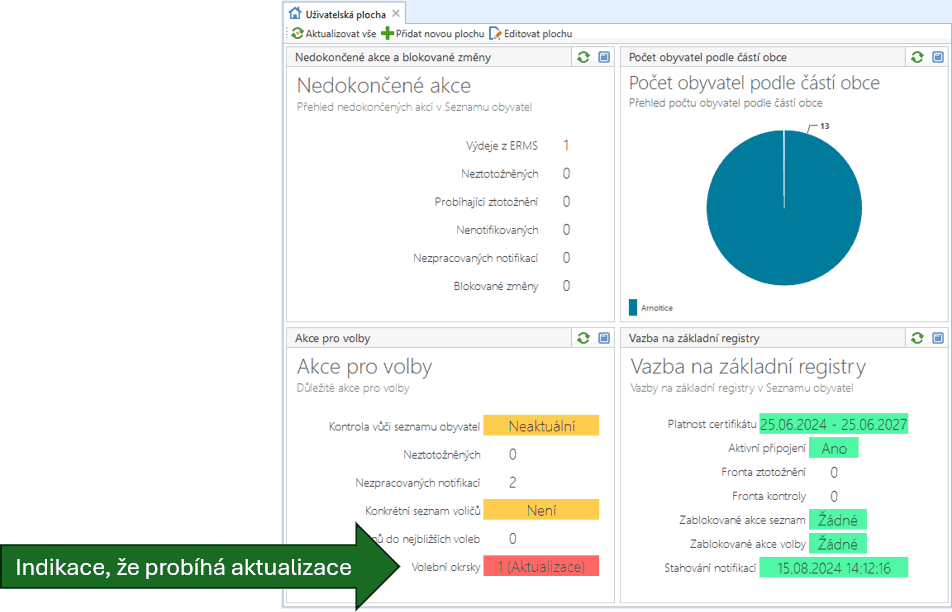Click the home icon on Uživatelská plocha tab

294,13
